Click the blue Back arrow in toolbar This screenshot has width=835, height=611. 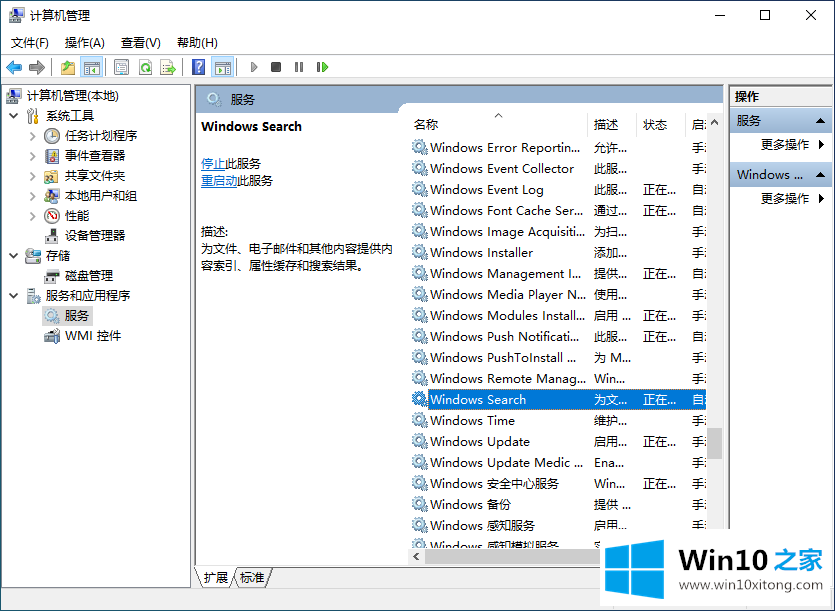pos(14,67)
